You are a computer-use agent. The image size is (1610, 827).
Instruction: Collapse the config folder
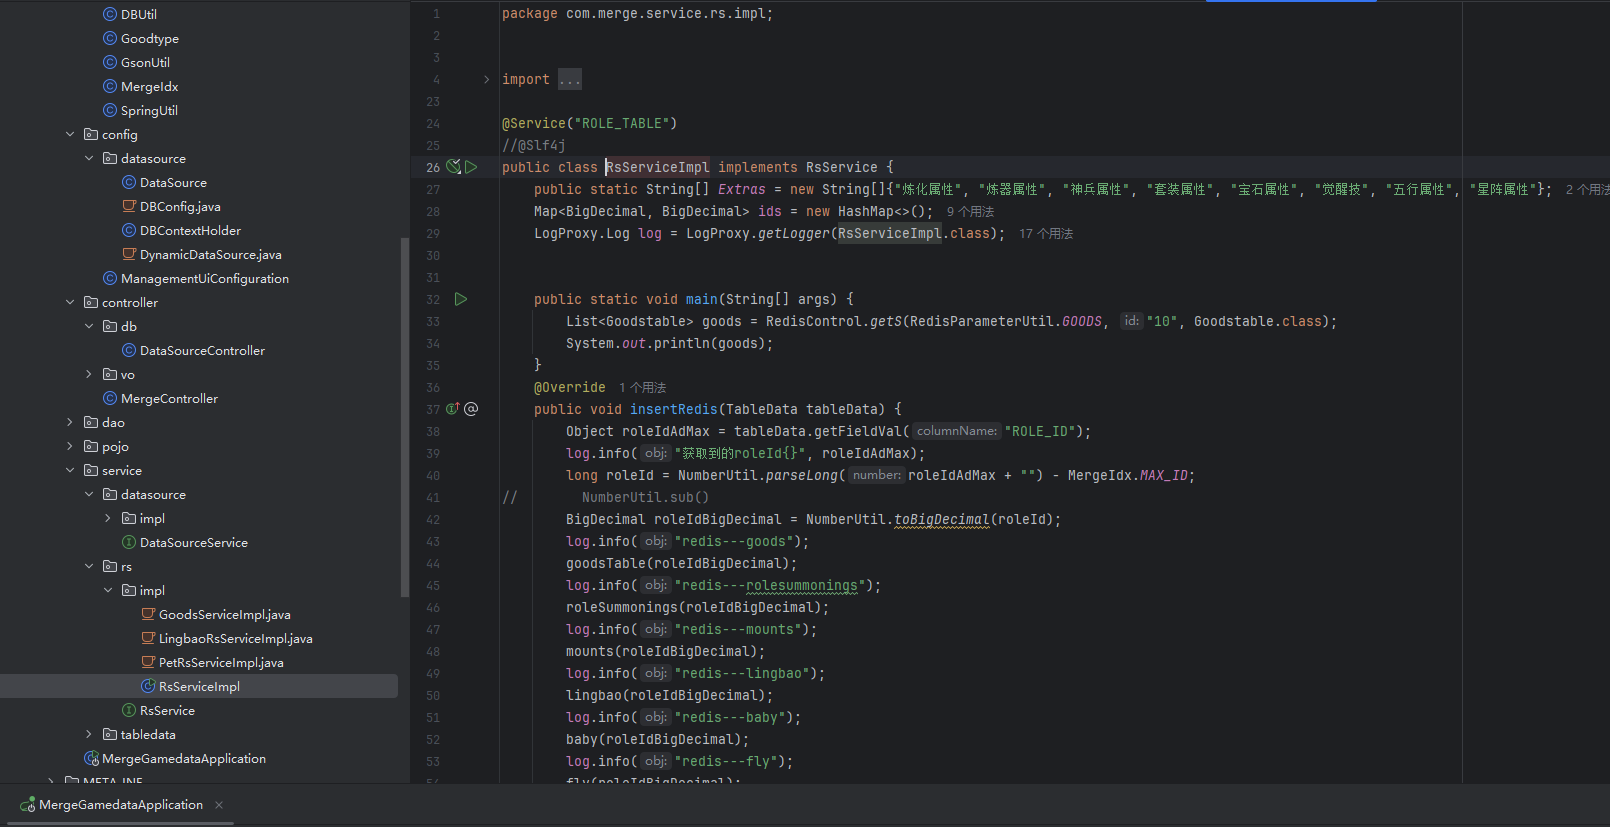(x=70, y=134)
